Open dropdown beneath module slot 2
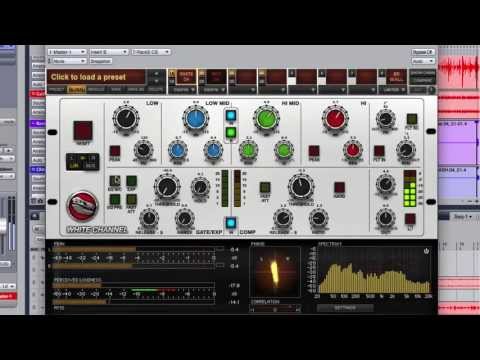The image size is (480, 360). point(214,90)
